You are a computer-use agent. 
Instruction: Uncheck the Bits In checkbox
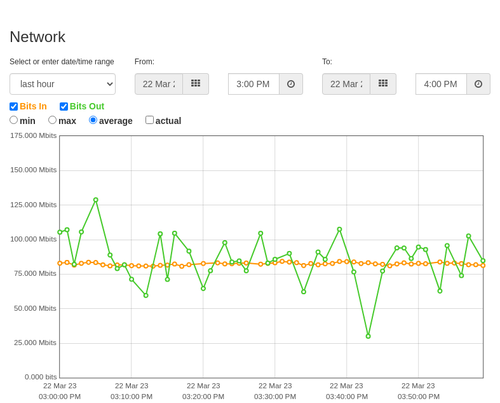point(14,106)
